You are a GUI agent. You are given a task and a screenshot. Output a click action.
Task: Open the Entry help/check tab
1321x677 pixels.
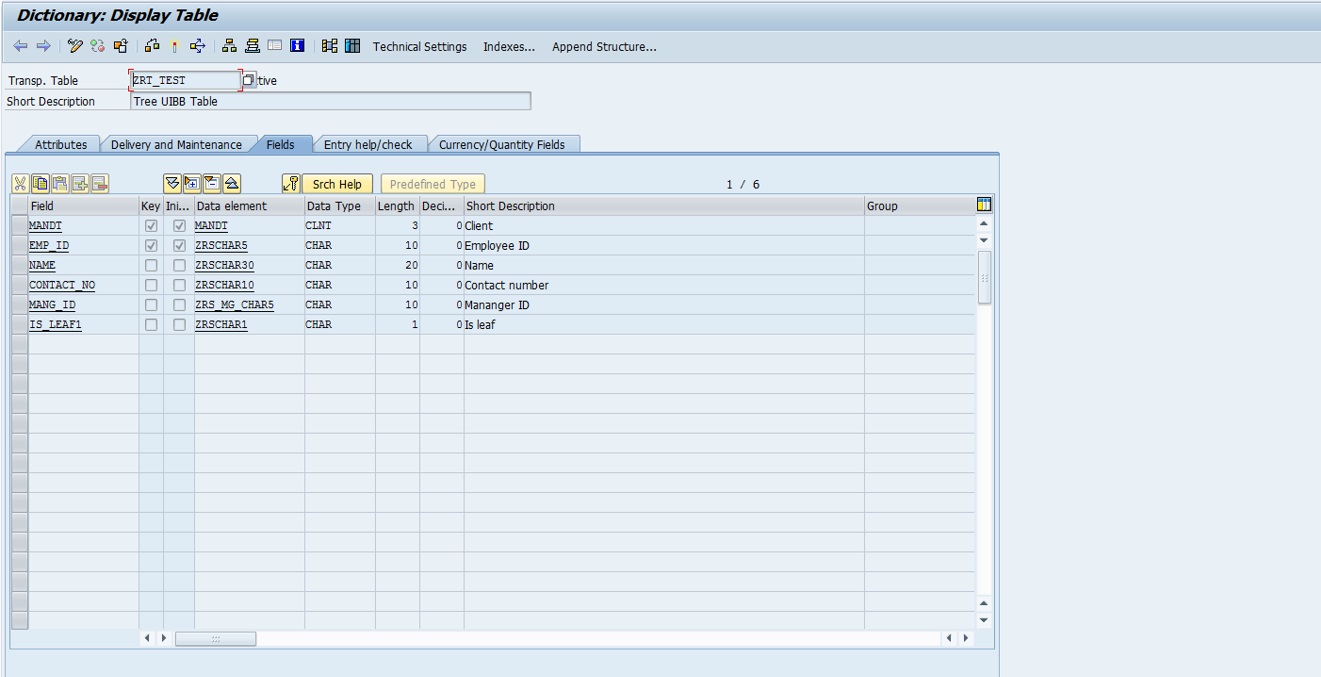tap(367, 144)
